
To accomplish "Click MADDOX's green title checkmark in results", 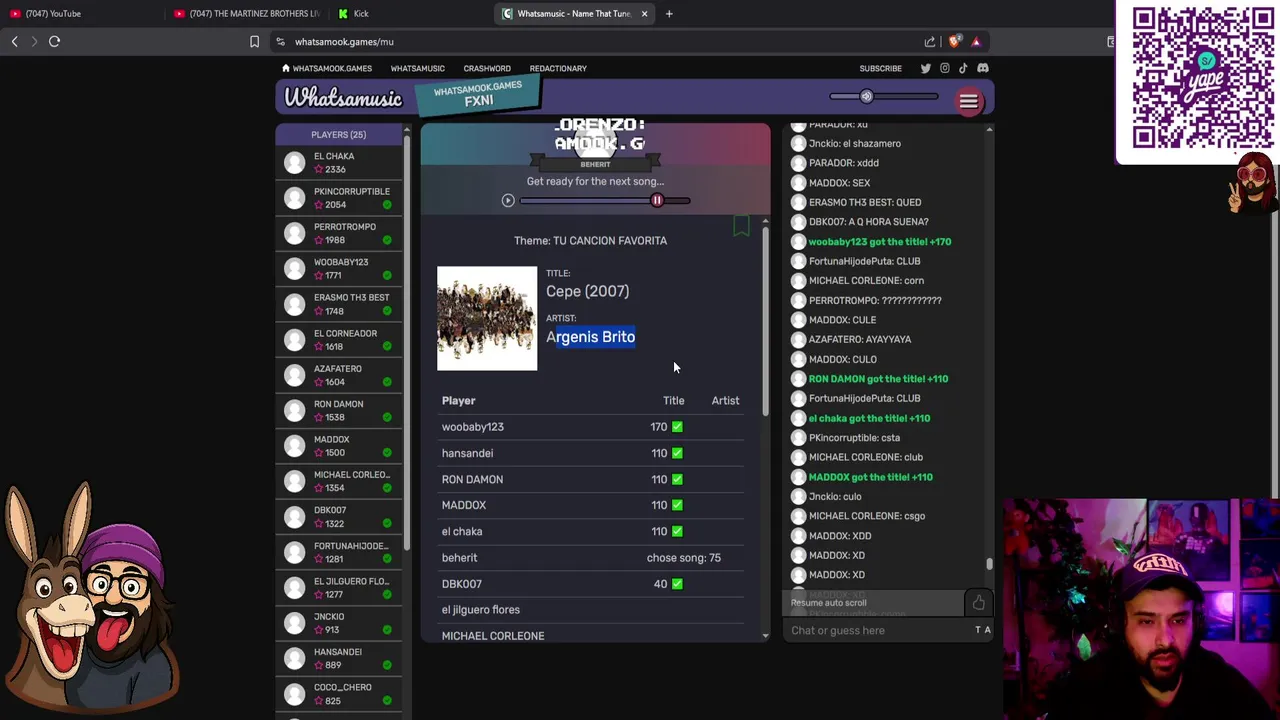I will (677, 505).
